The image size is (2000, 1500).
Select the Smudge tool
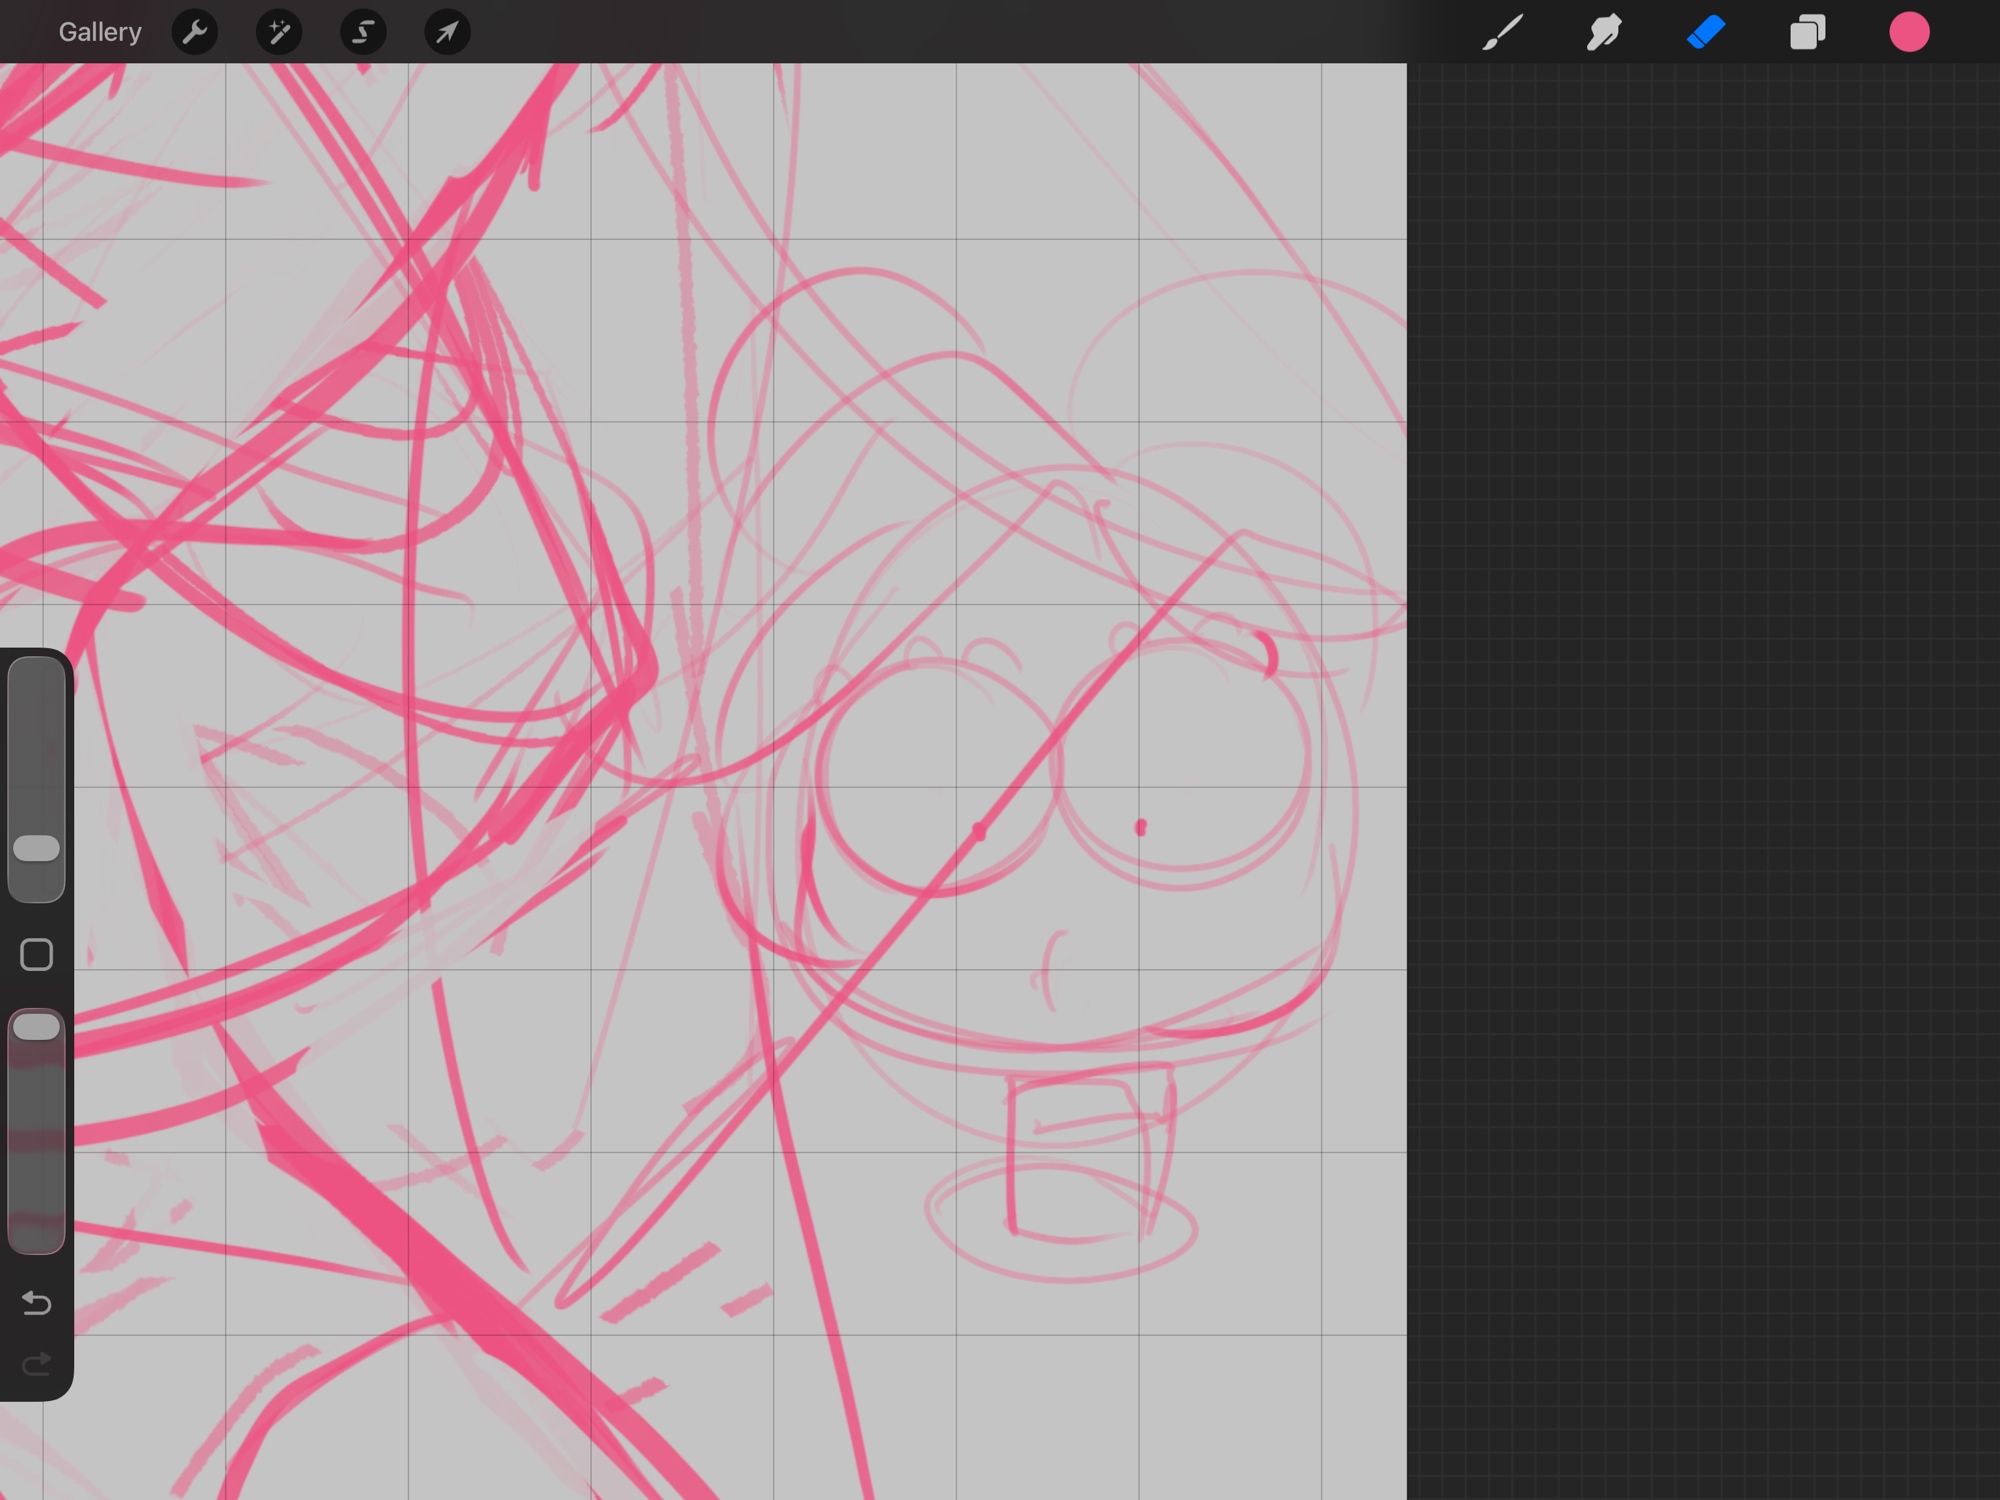tap(1604, 32)
